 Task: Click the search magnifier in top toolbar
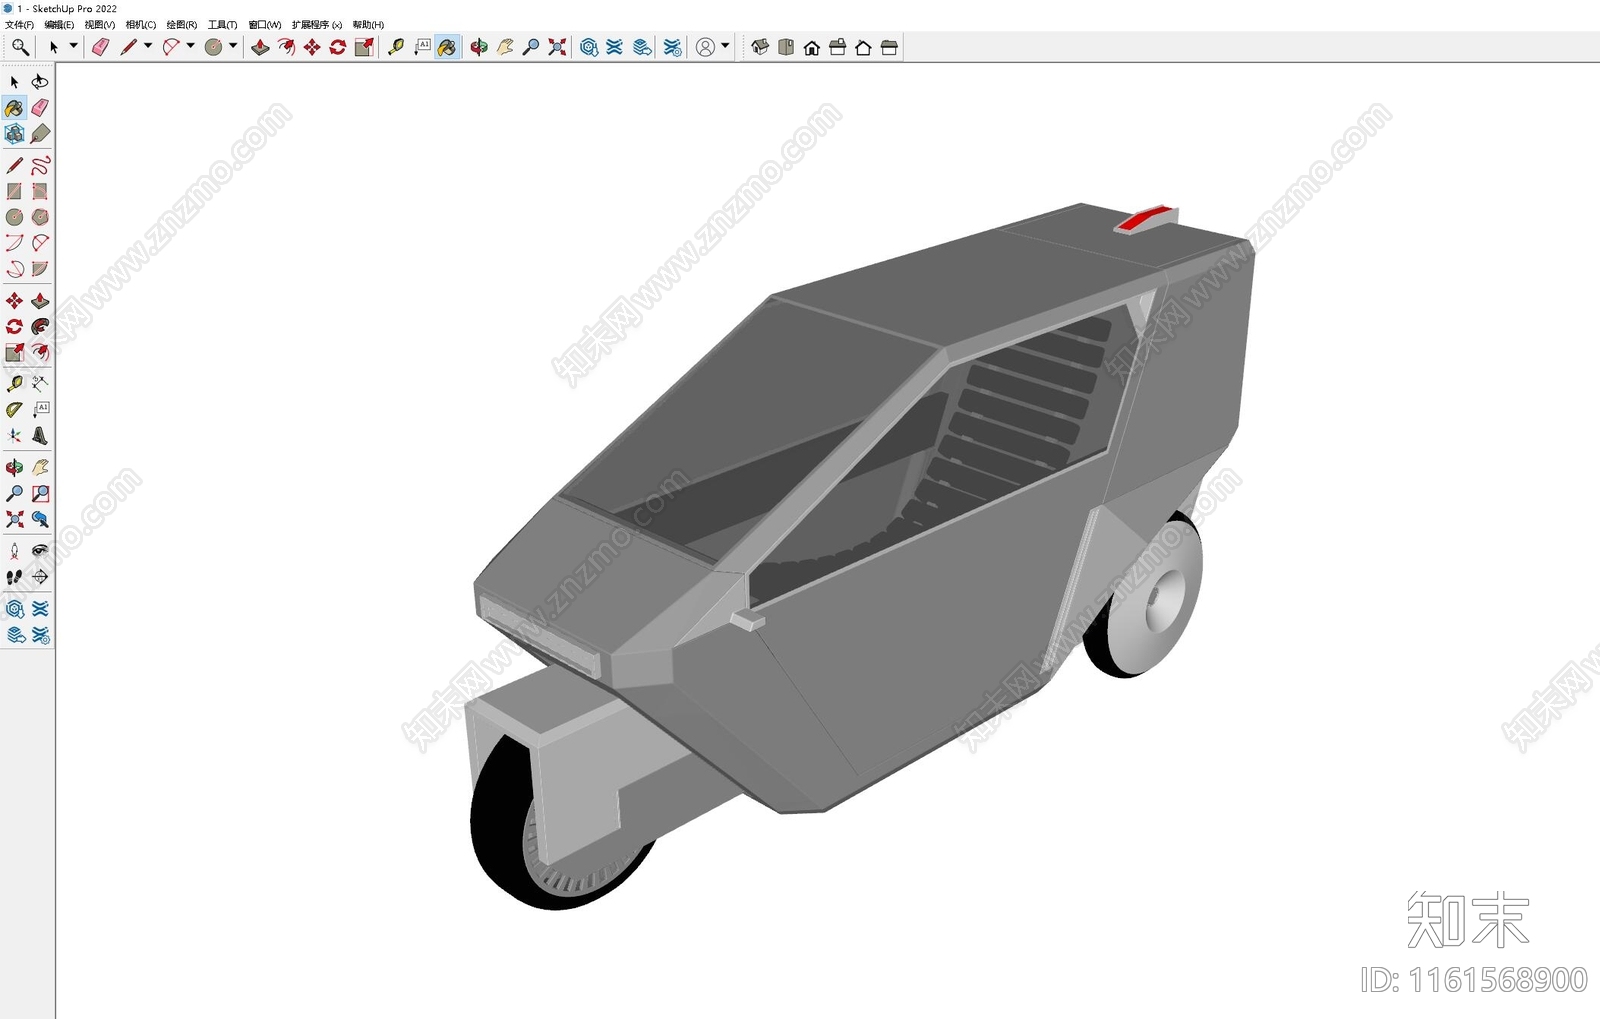[x=20, y=47]
